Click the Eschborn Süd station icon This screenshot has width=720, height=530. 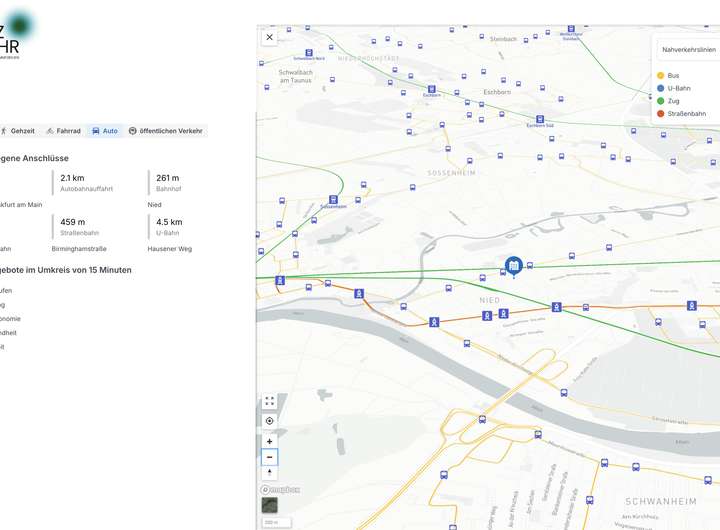pyautogui.click(x=540, y=119)
